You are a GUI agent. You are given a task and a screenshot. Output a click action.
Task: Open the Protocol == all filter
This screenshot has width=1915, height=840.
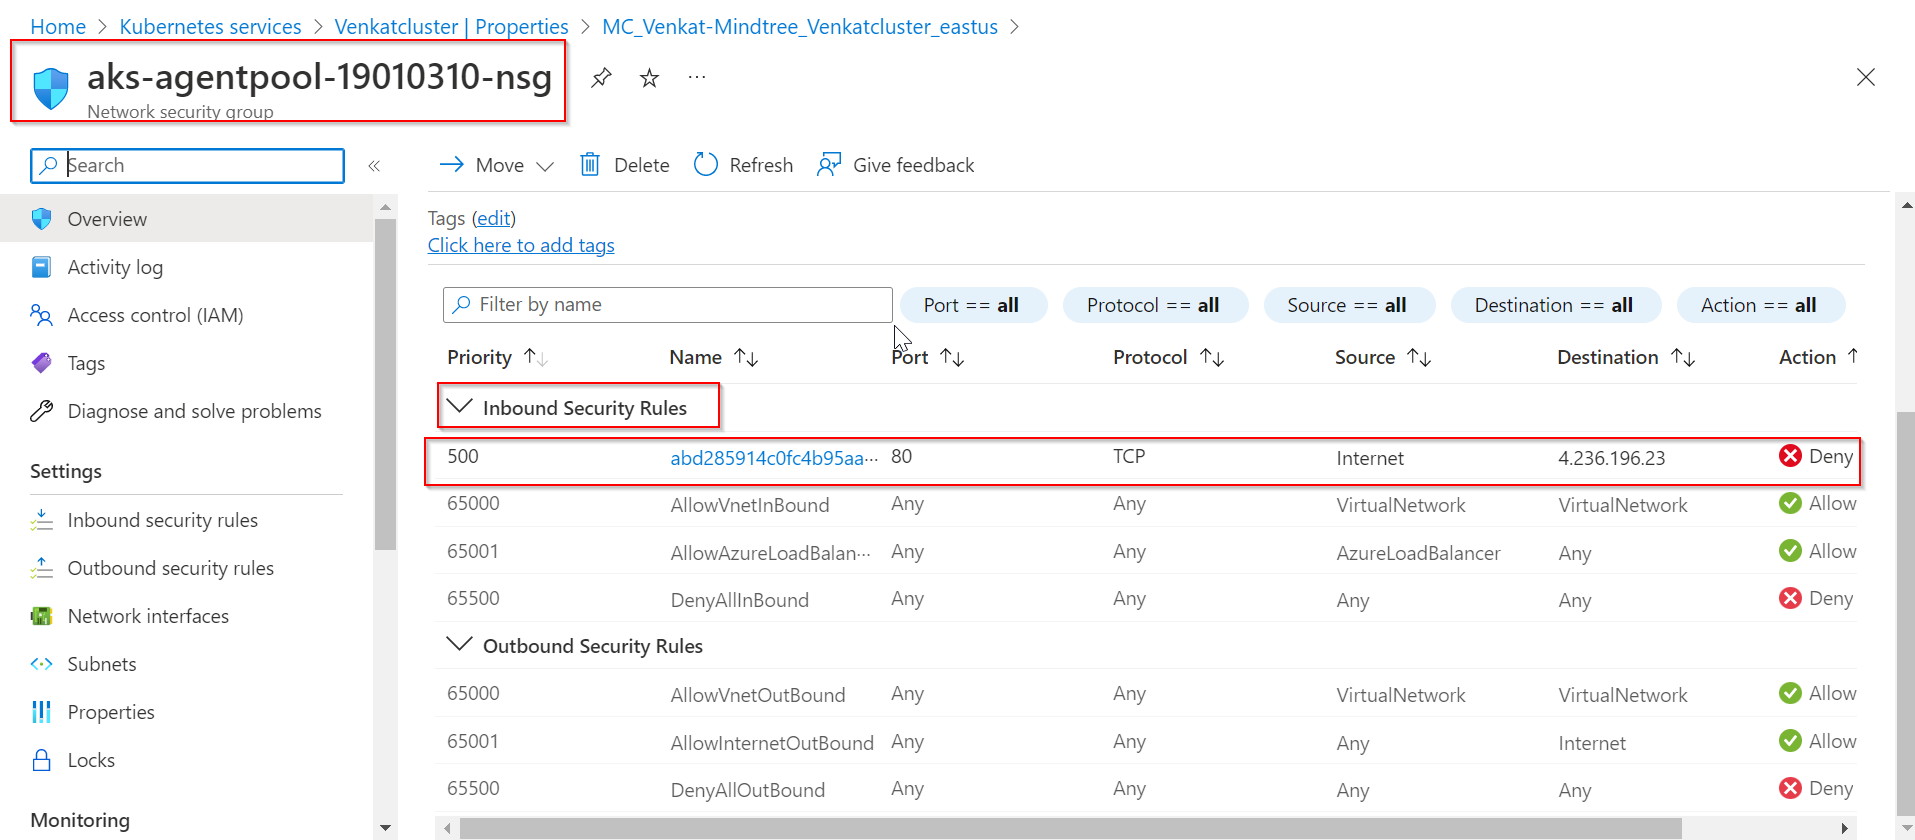(x=1154, y=305)
